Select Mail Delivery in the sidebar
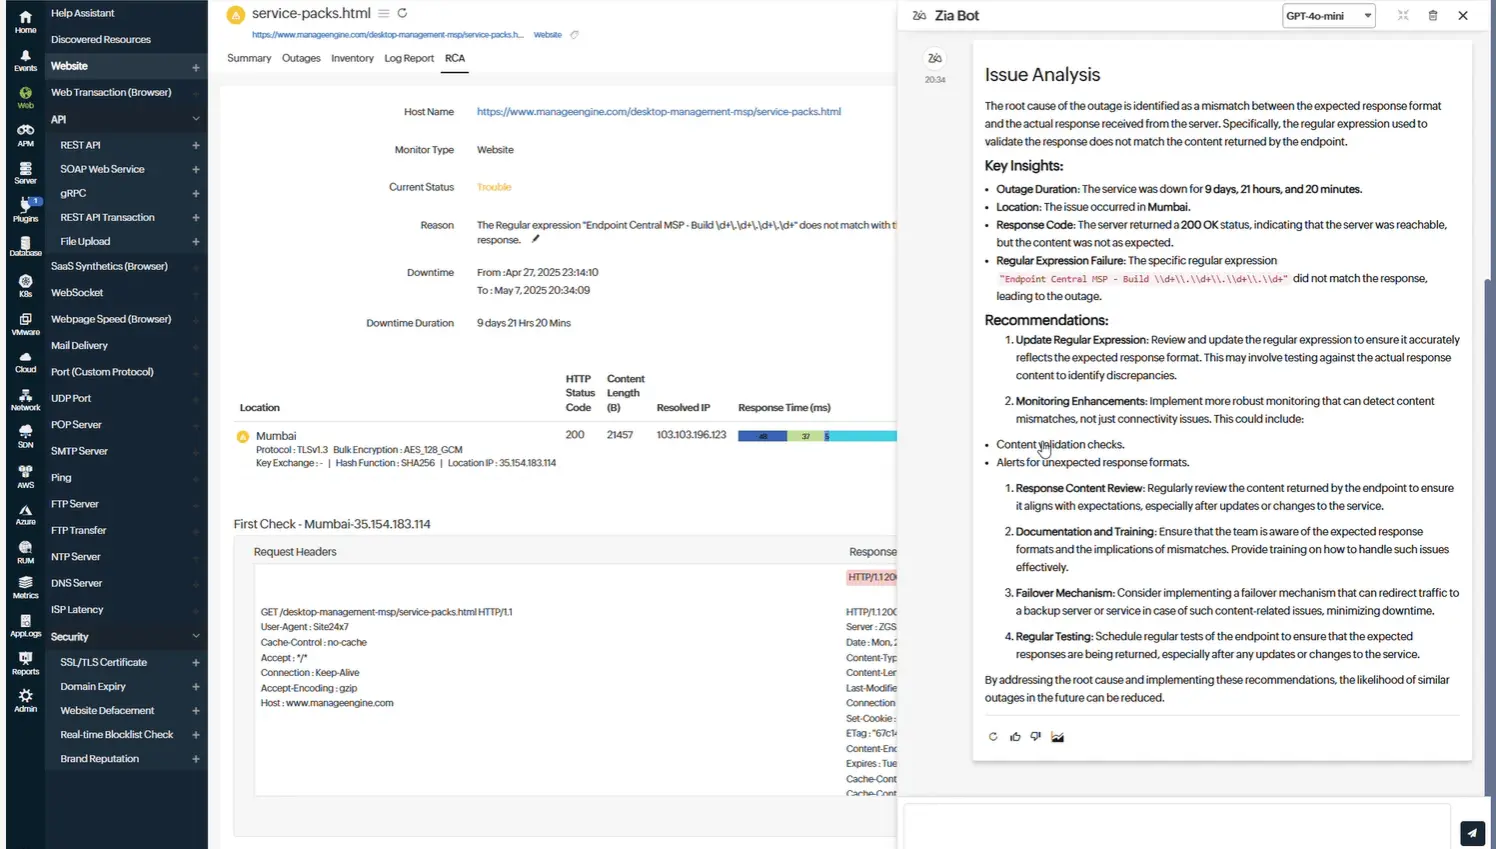This screenshot has height=849, width=1496. [79, 345]
